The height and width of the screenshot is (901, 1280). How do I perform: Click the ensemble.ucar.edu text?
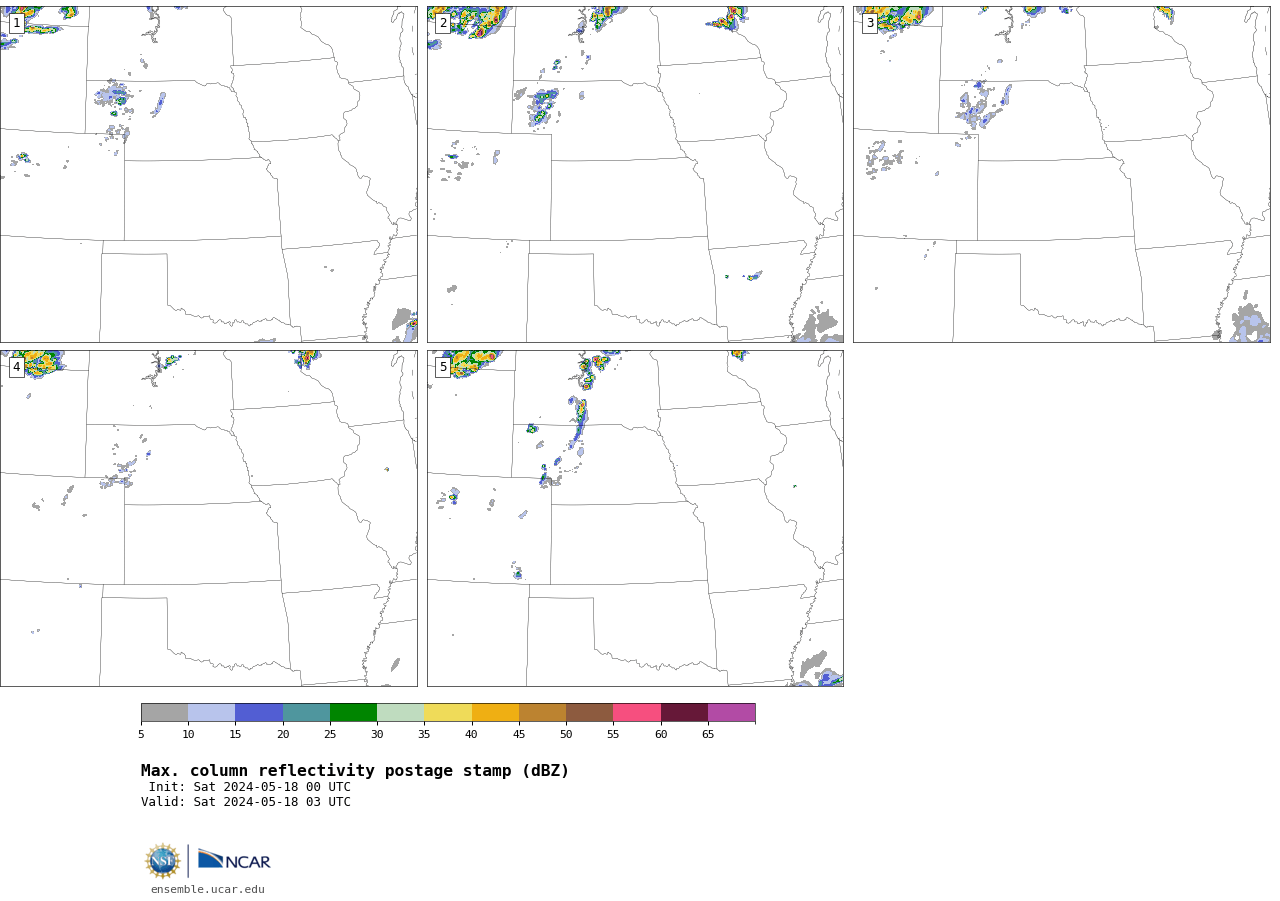point(208,889)
